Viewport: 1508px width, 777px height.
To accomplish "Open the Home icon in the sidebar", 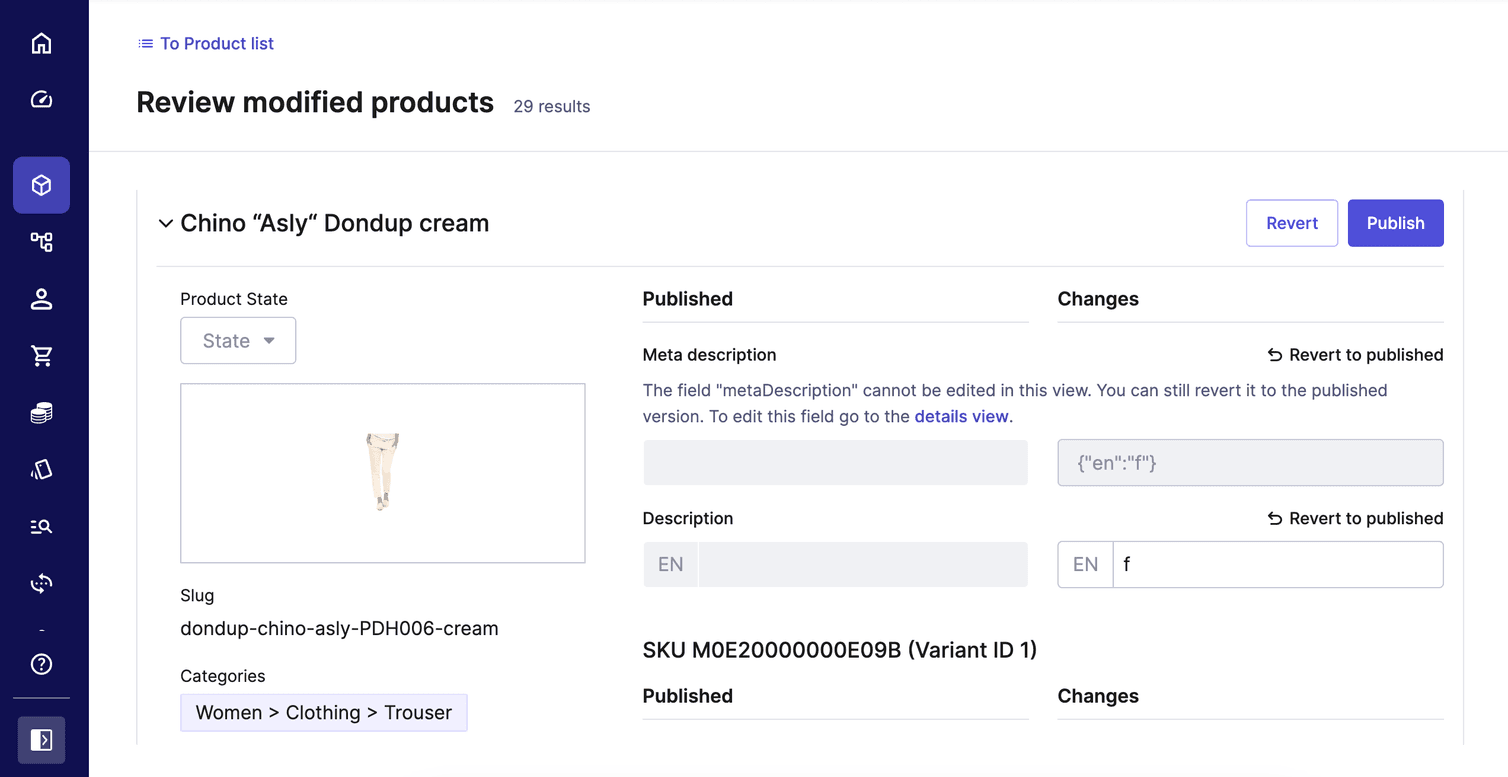I will tap(41, 43).
